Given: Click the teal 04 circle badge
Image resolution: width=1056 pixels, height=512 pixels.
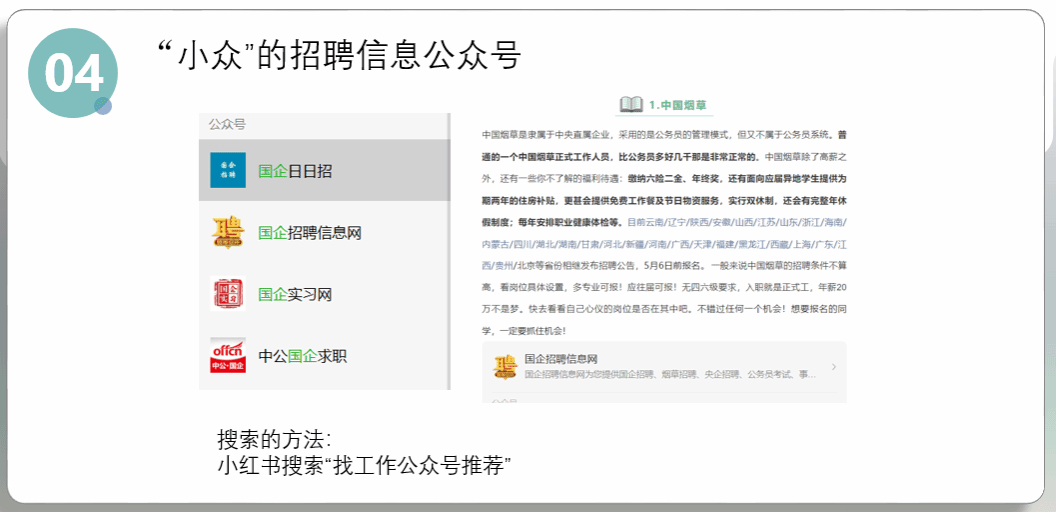Looking at the screenshot, I should pos(72,74).
